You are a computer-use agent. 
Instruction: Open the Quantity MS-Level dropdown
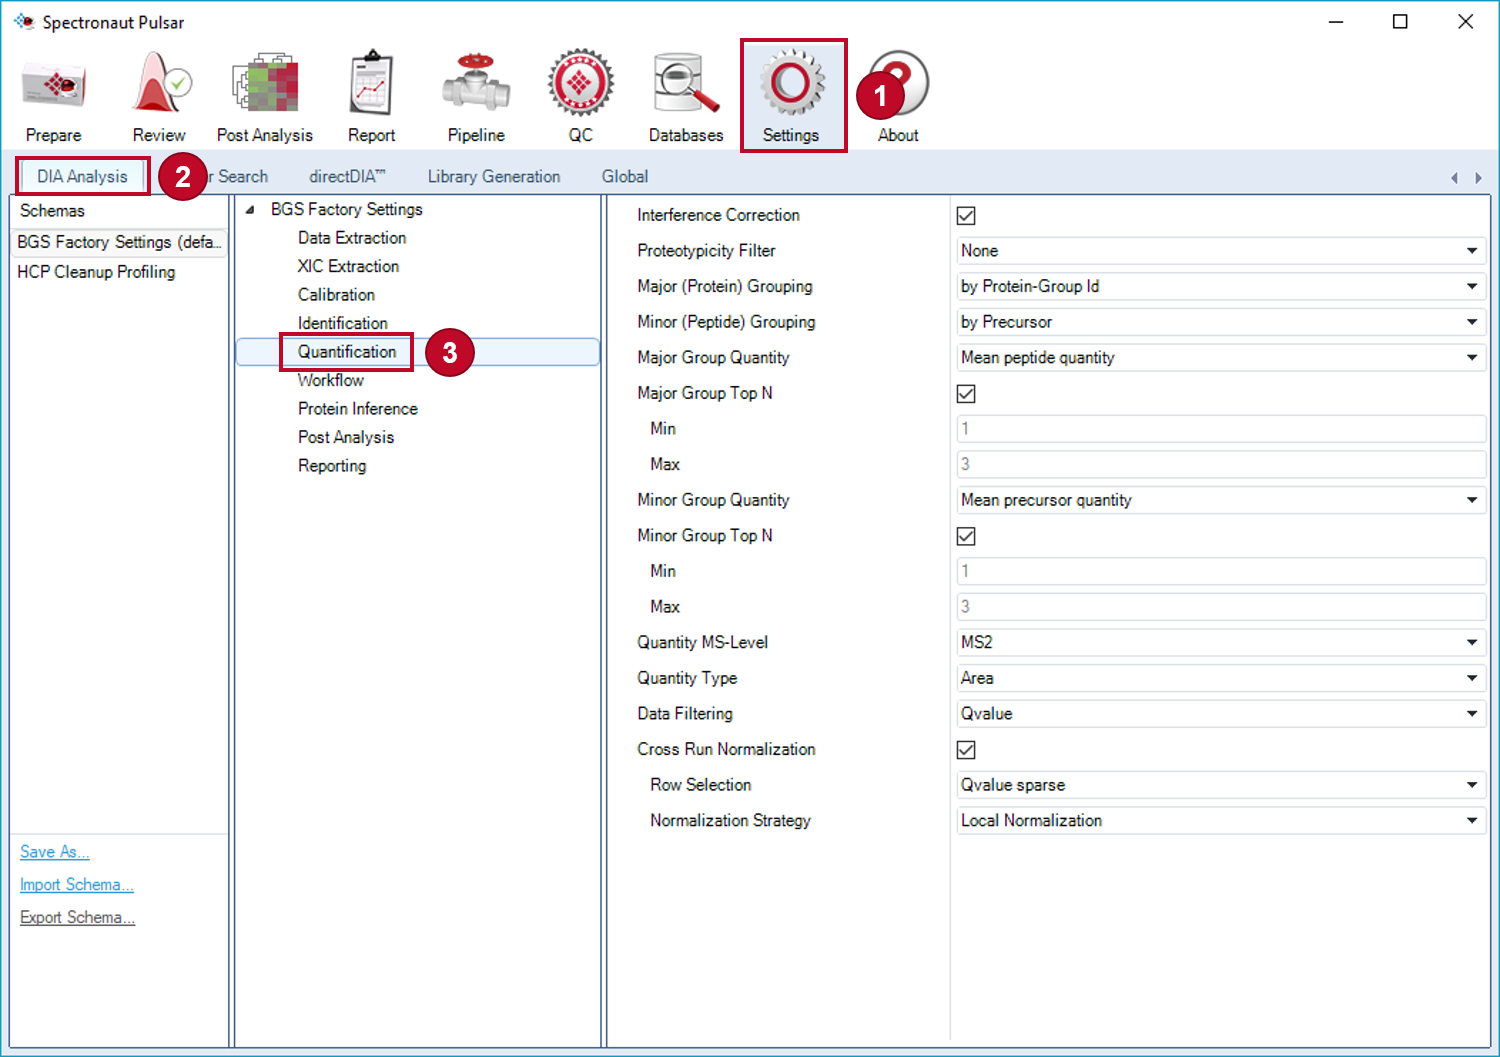tap(1221, 642)
